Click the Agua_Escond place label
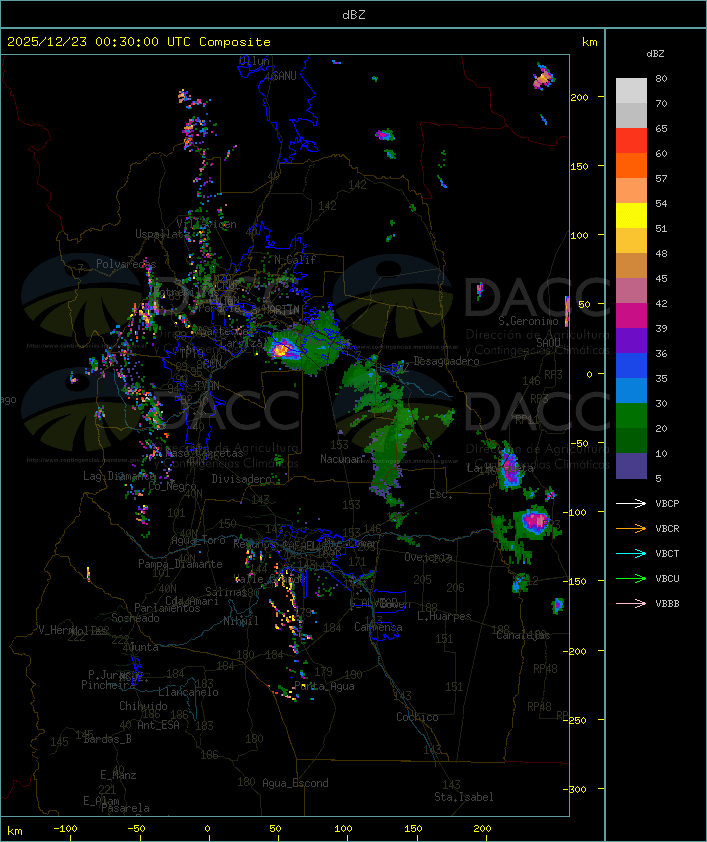The width and height of the screenshot is (707, 842). point(295,783)
